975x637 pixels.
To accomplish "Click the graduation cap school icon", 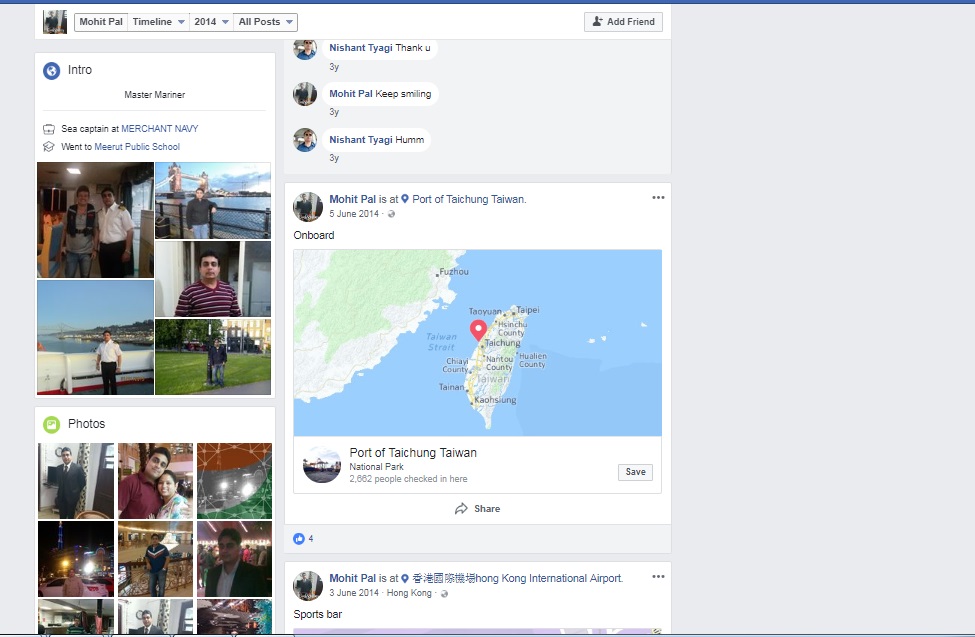I will coord(49,147).
